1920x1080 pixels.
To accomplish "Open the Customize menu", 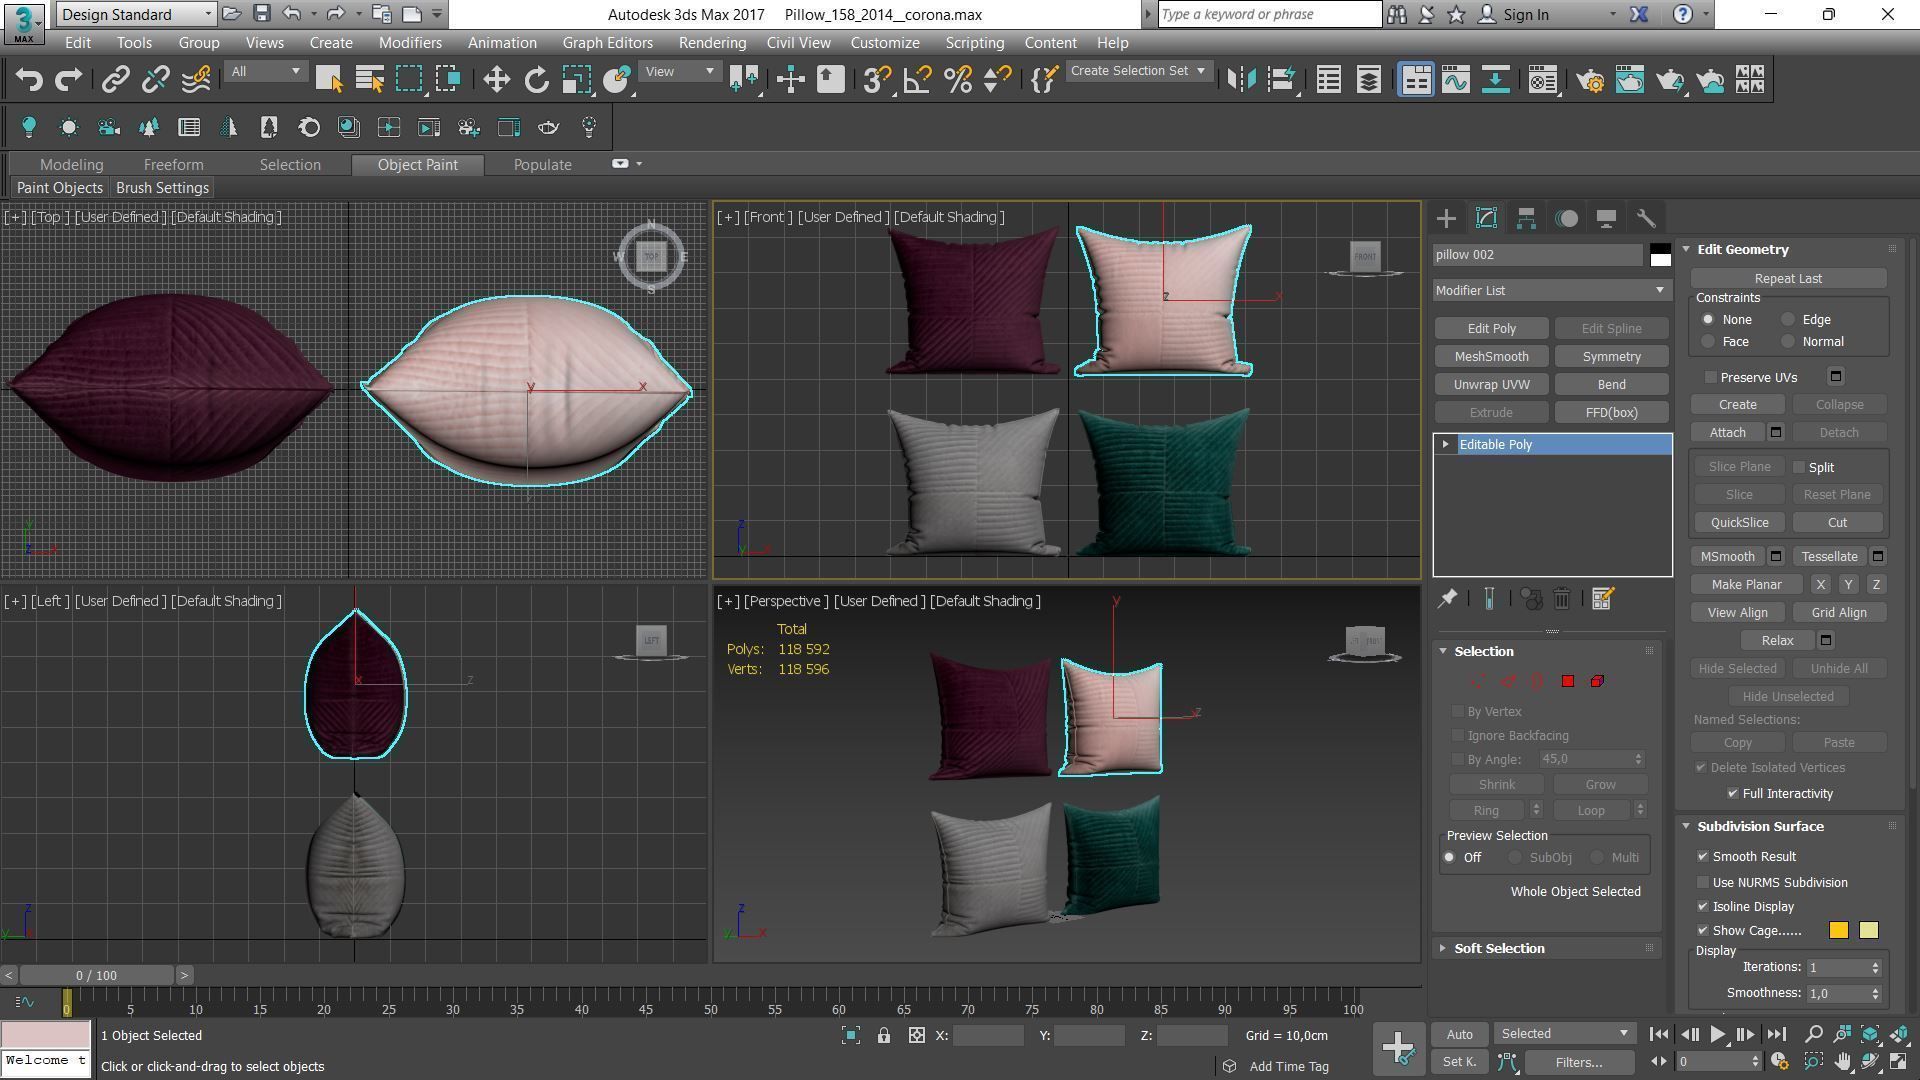I will (x=885, y=43).
